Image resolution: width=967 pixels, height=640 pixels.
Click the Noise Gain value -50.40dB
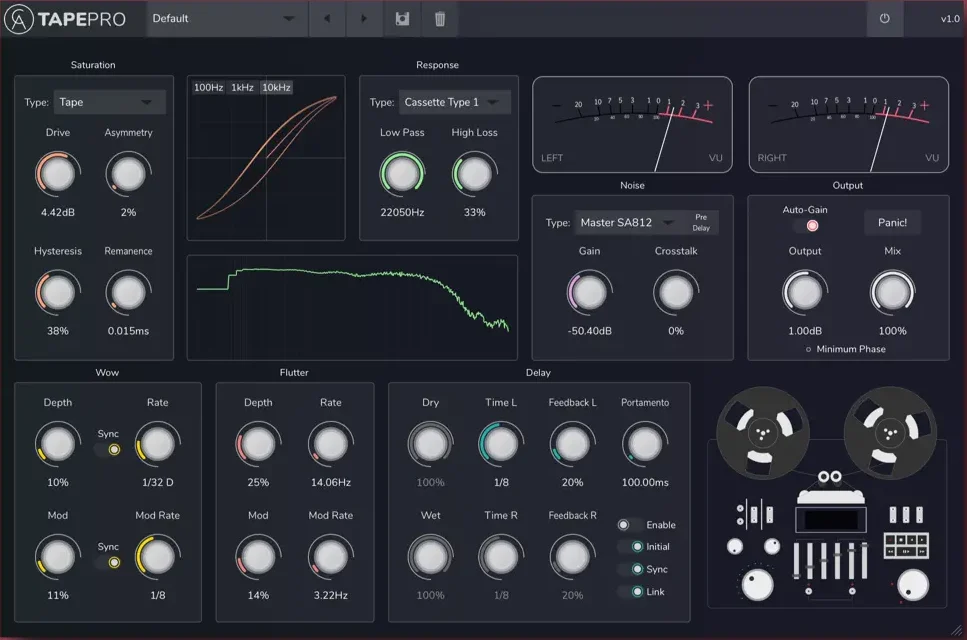(x=590, y=331)
